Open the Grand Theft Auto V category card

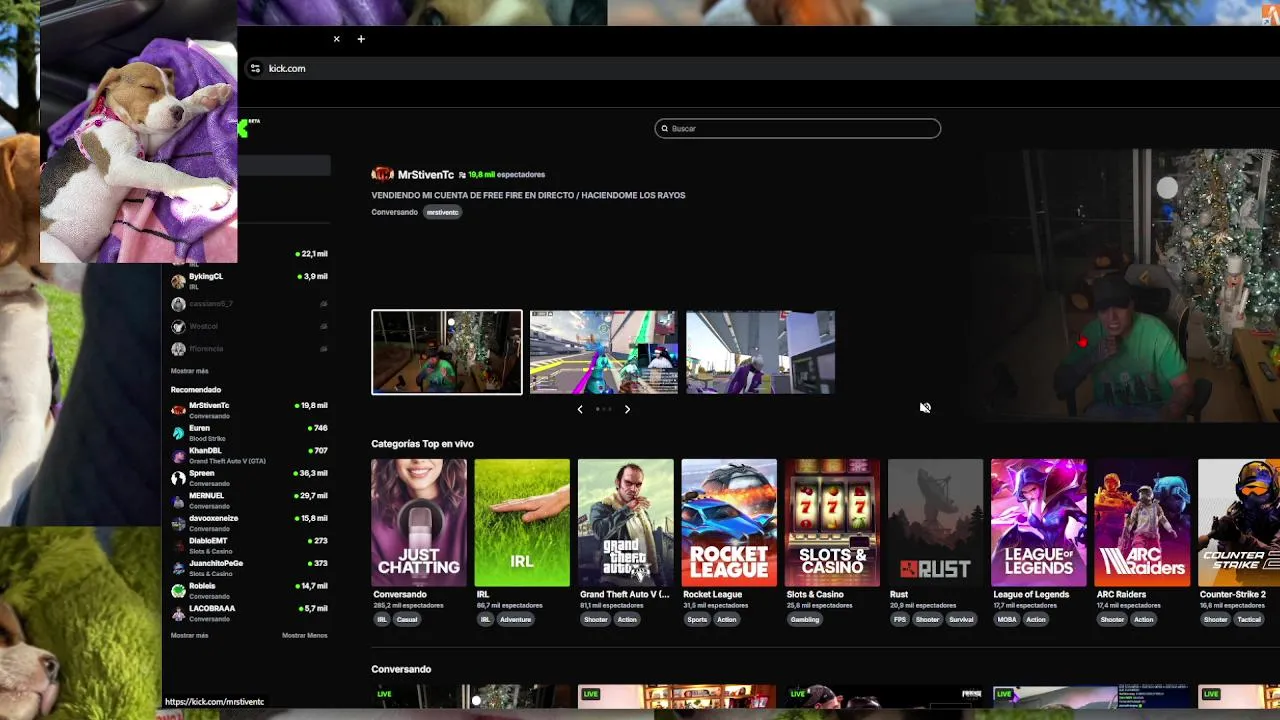(626, 522)
